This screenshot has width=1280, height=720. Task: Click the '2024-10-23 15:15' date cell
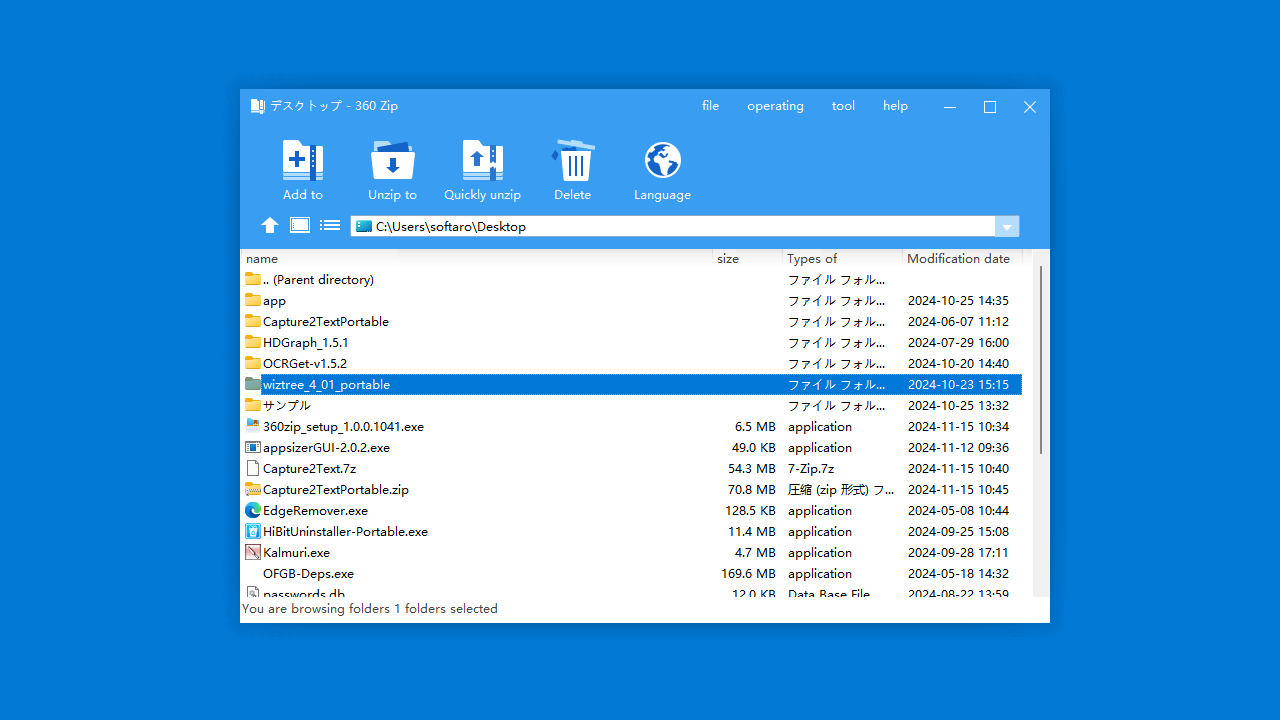coord(958,385)
